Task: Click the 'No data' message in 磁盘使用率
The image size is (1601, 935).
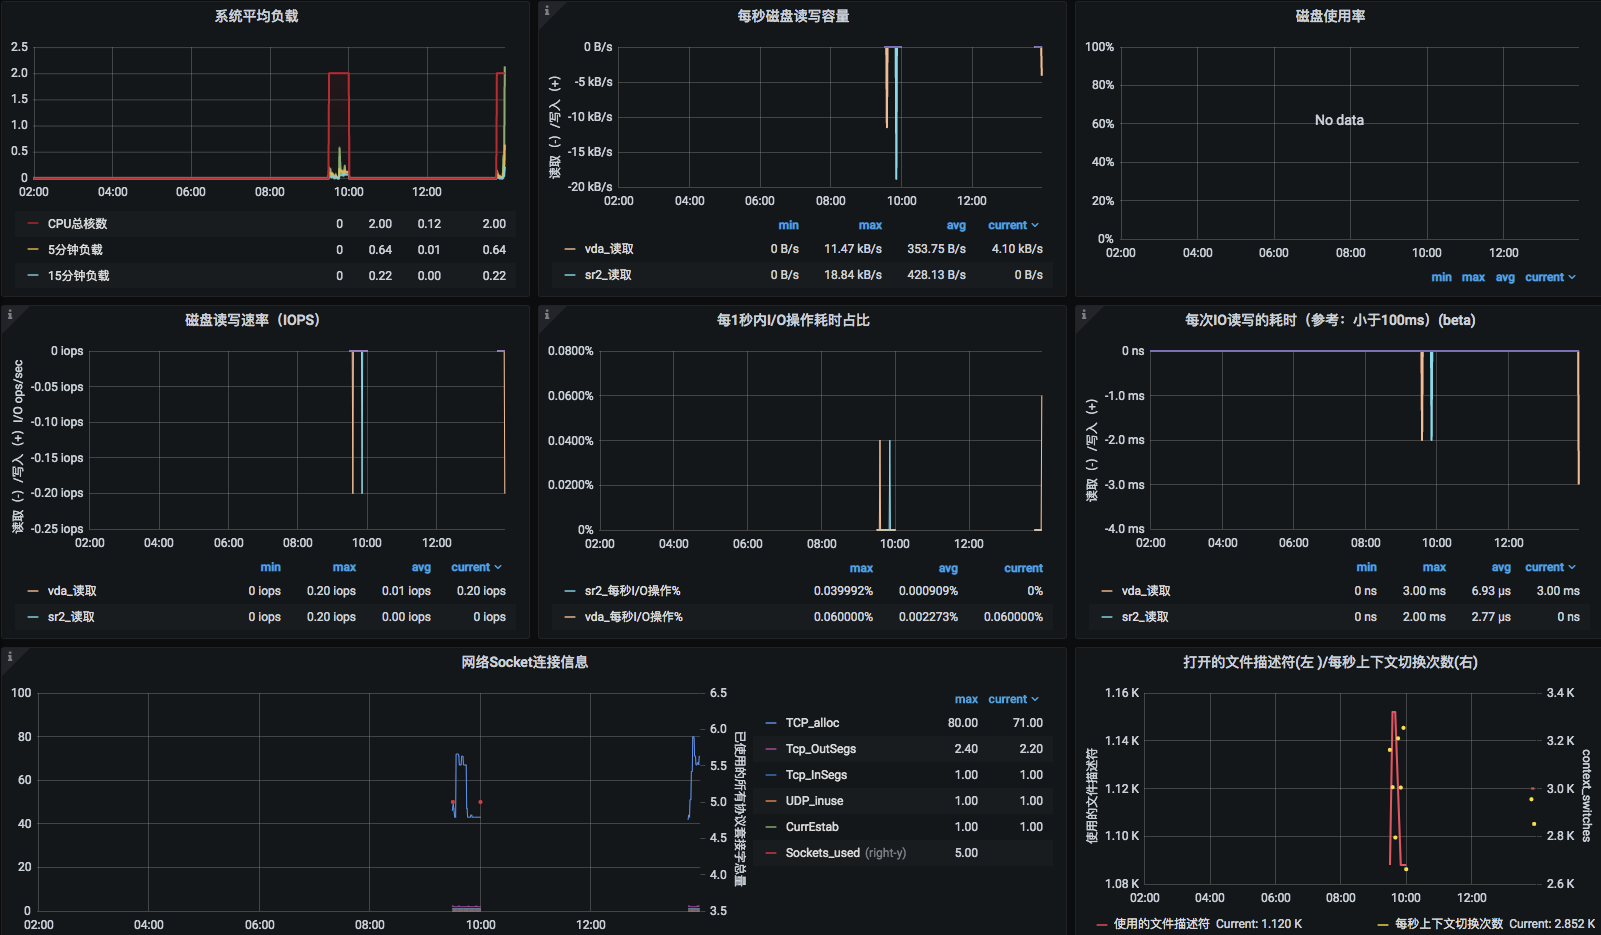Action: coord(1339,120)
